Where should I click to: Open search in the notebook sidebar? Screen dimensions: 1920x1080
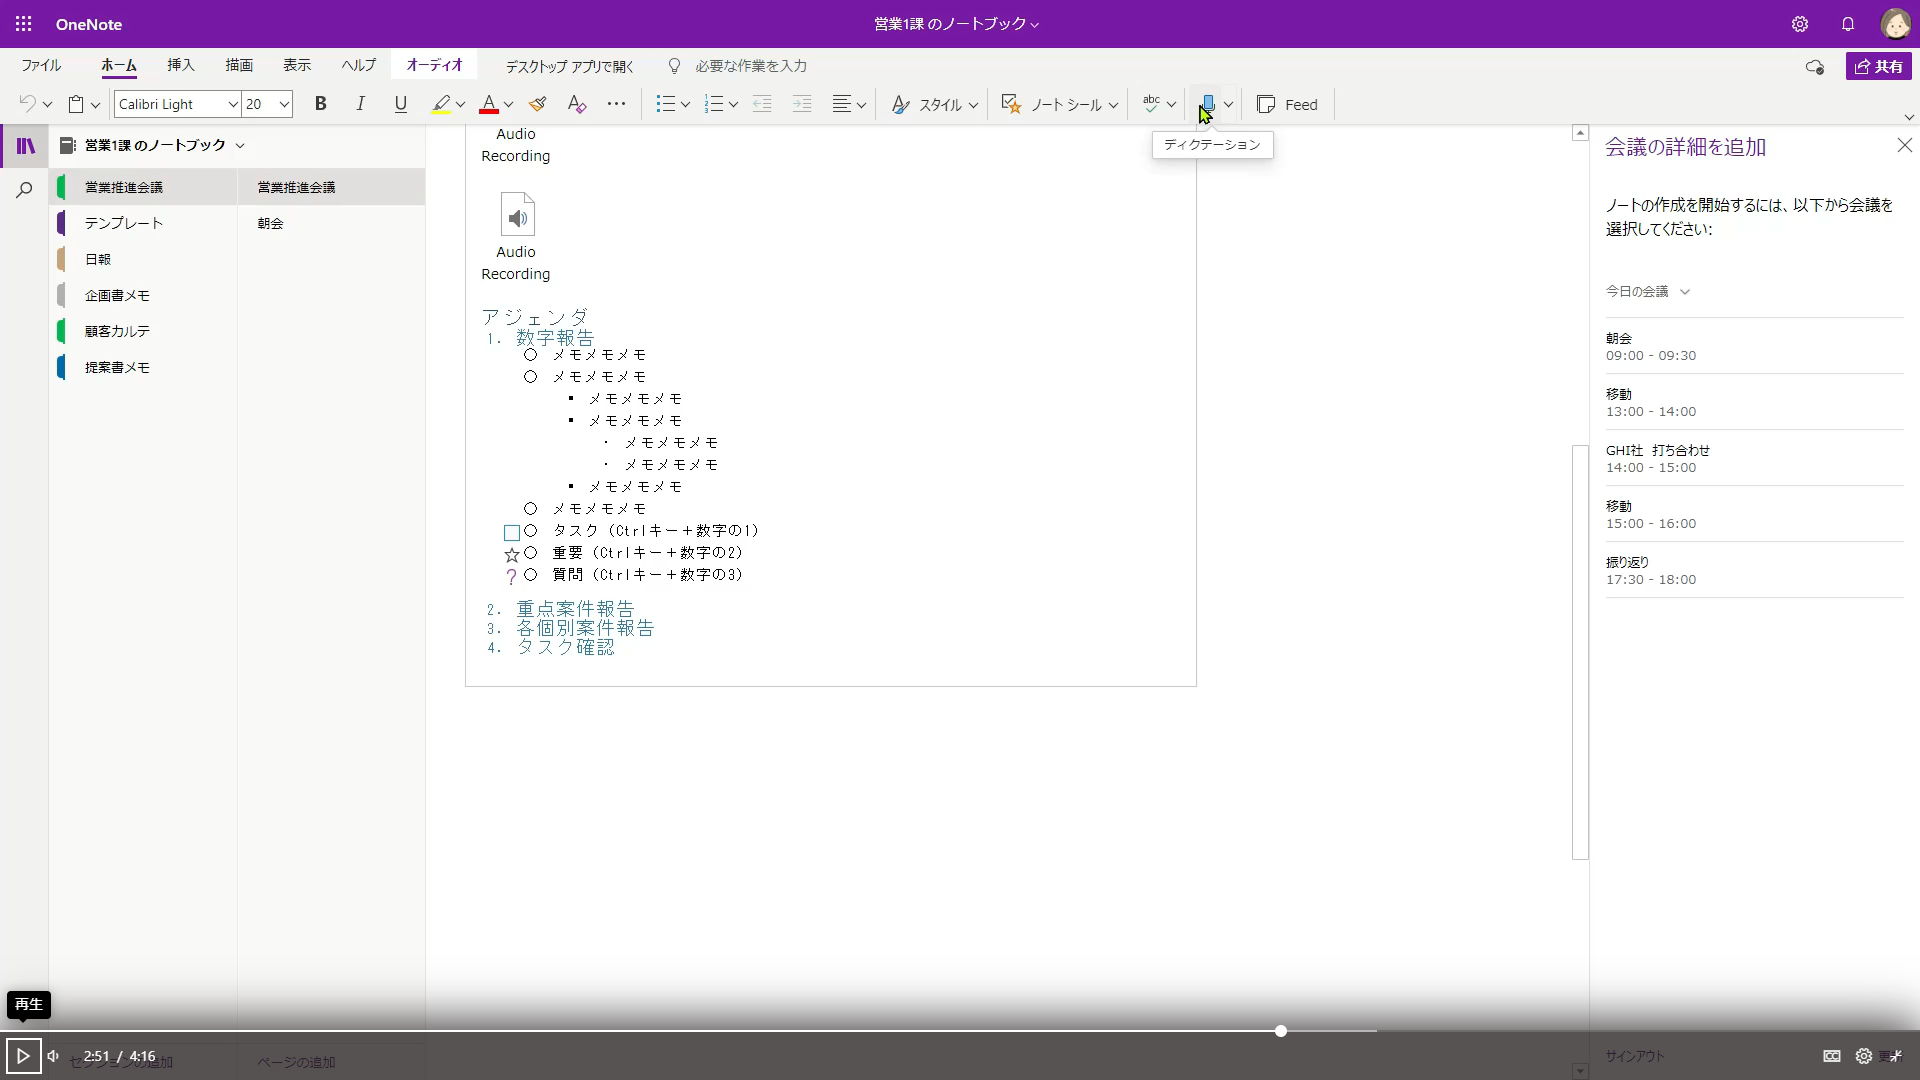[24, 190]
